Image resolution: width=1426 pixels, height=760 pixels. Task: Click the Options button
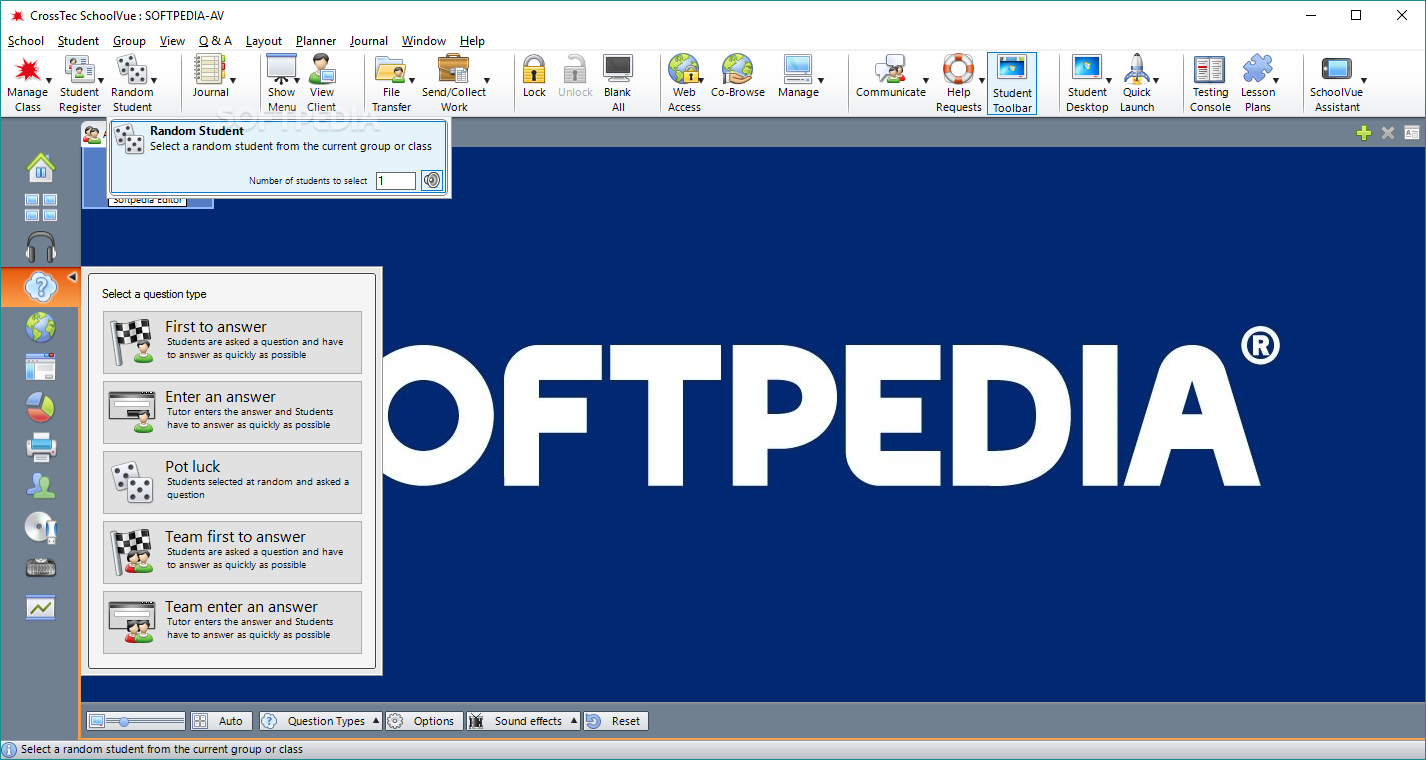(x=424, y=721)
